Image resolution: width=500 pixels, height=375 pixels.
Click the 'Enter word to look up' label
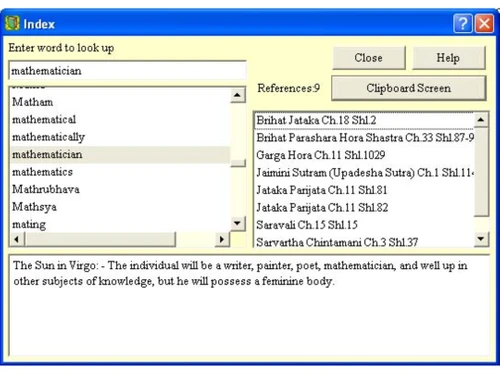tap(61, 48)
